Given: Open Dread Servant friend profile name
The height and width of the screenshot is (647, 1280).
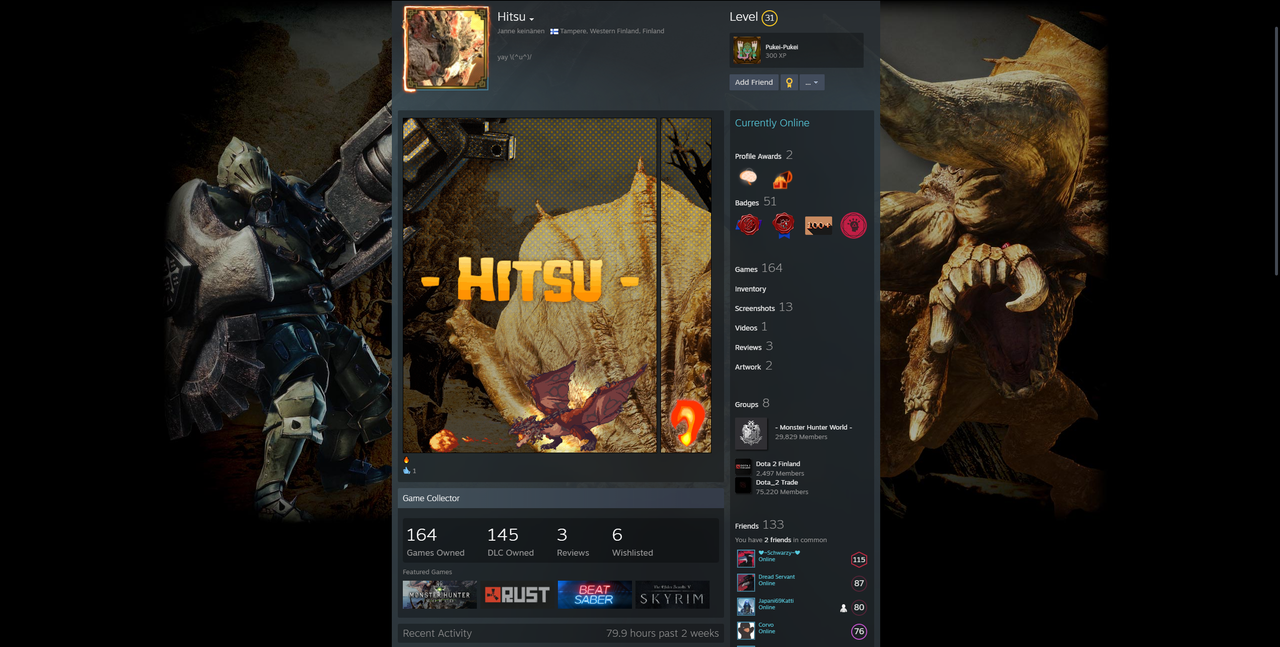Looking at the screenshot, I should 776,577.
